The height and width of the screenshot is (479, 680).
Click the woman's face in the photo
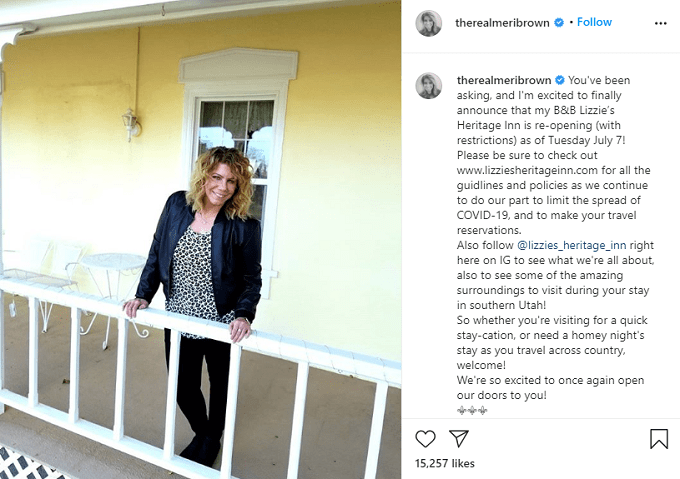[221, 182]
